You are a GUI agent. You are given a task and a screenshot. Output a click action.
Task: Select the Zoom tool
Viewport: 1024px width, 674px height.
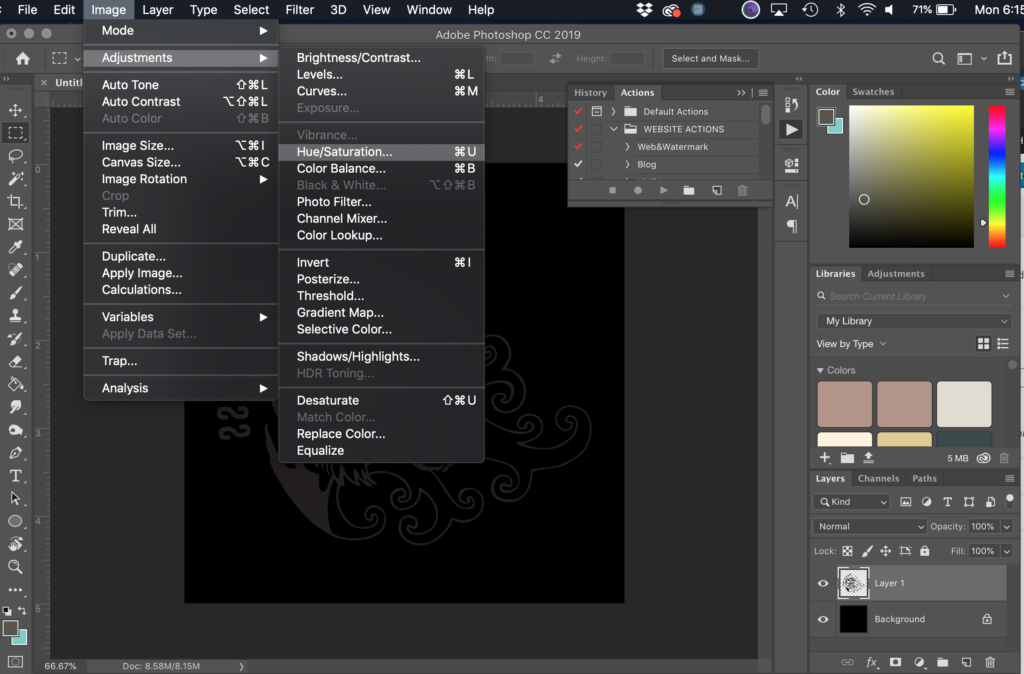coord(16,567)
